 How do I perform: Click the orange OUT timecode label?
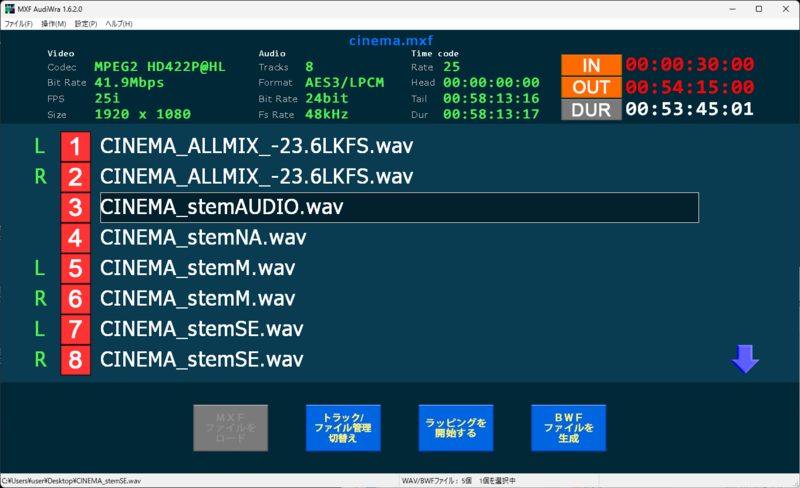coord(591,87)
